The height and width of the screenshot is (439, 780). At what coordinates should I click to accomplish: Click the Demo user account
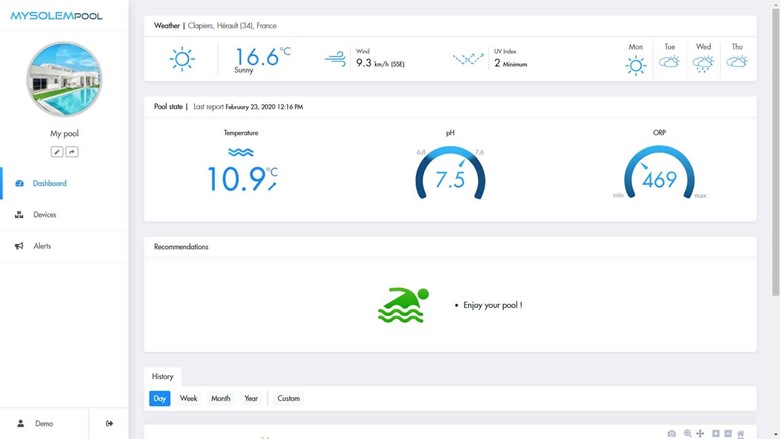point(44,423)
